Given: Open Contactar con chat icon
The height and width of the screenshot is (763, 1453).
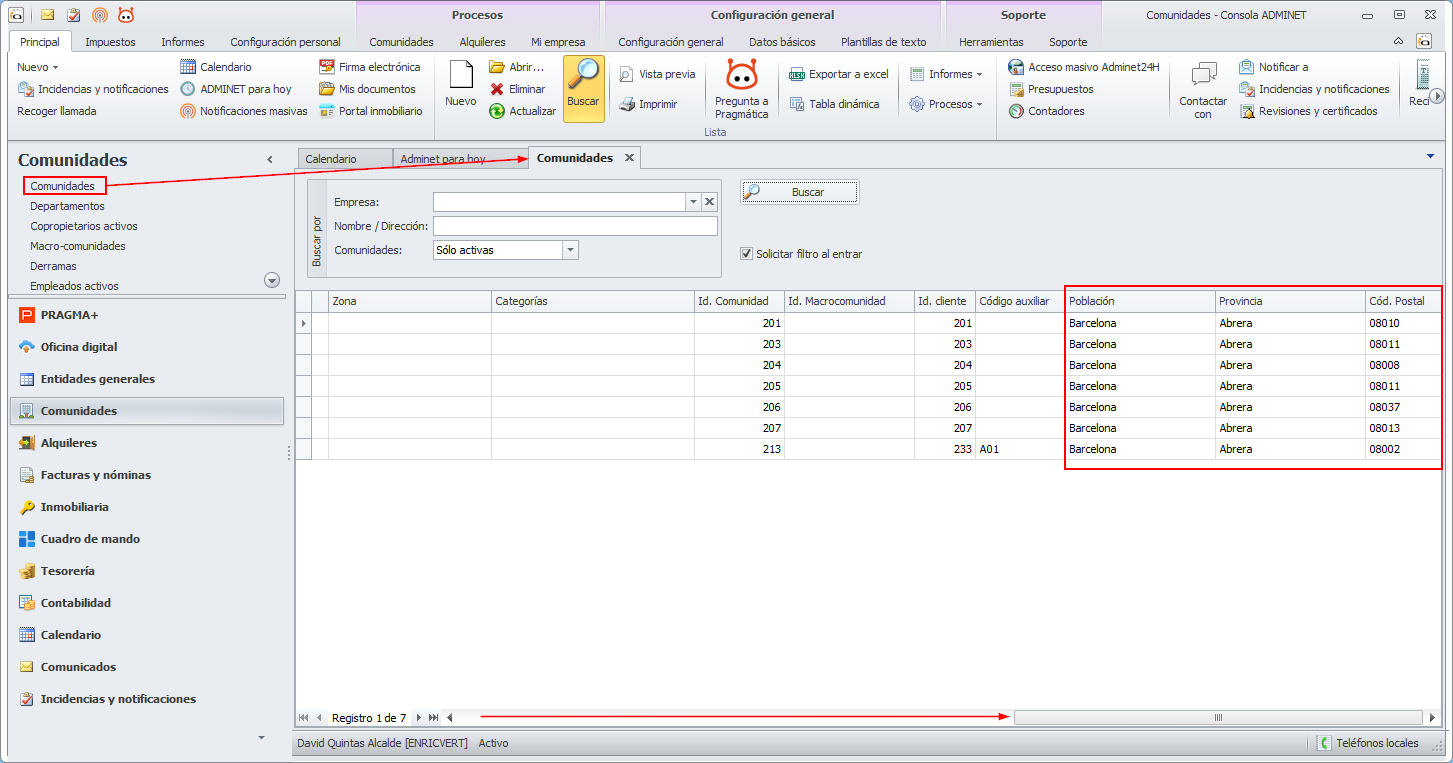Looking at the screenshot, I should pyautogui.click(x=1203, y=76).
